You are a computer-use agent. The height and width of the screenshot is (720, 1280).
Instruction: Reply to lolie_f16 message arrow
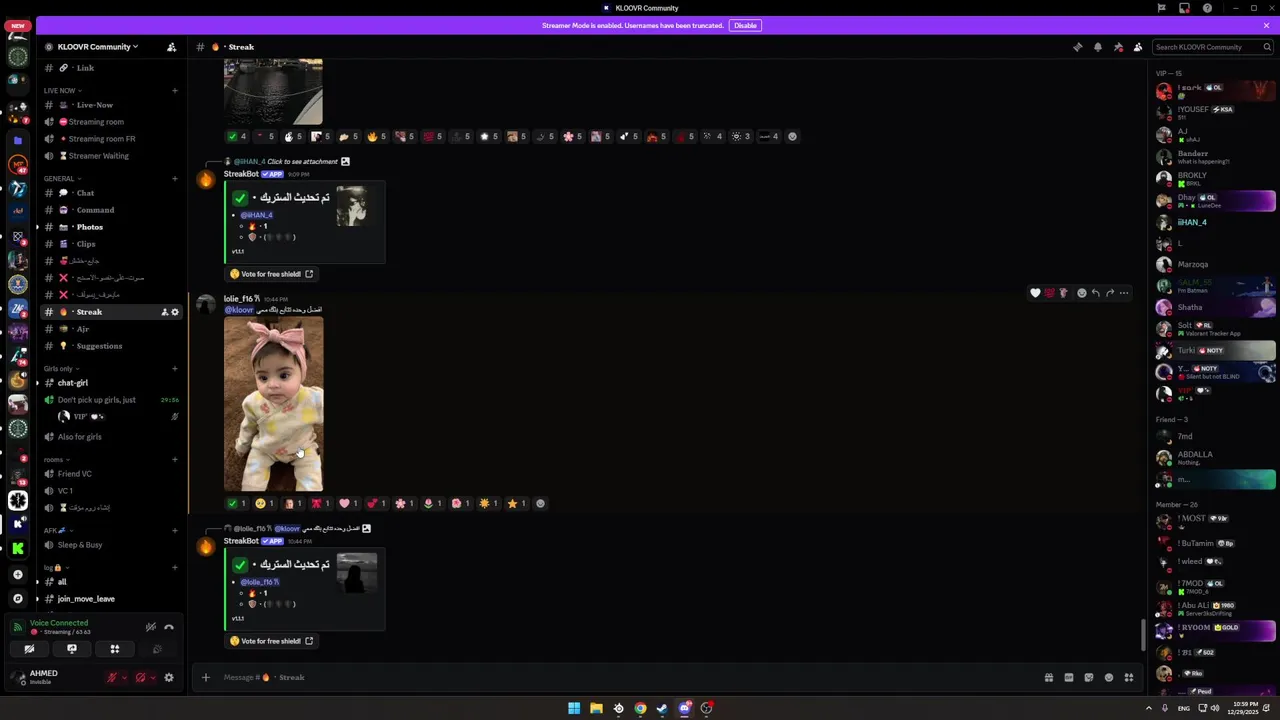[x=1096, y=293]
